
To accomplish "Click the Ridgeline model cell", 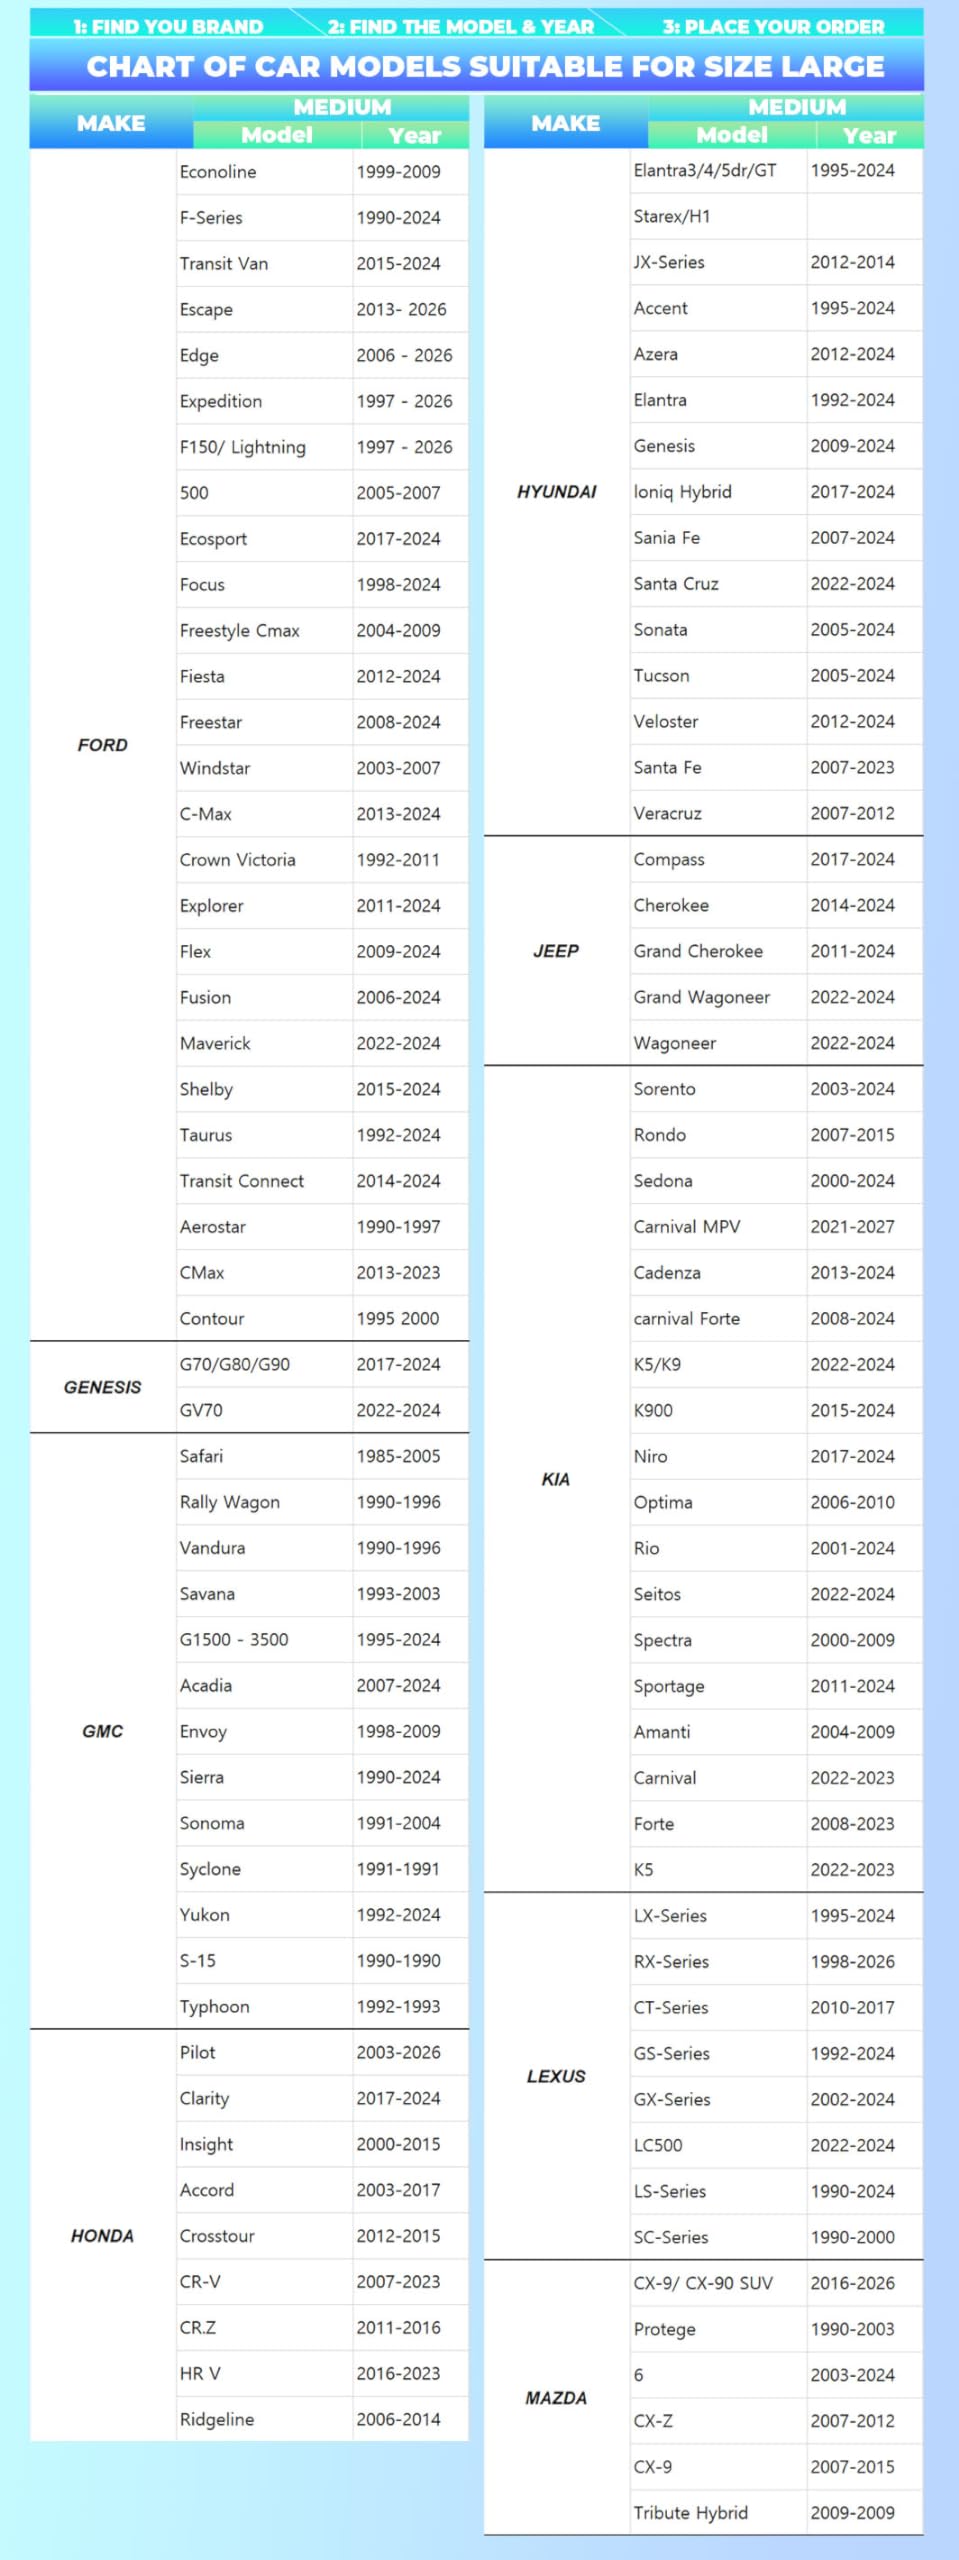I will [x=217, y=2419].
